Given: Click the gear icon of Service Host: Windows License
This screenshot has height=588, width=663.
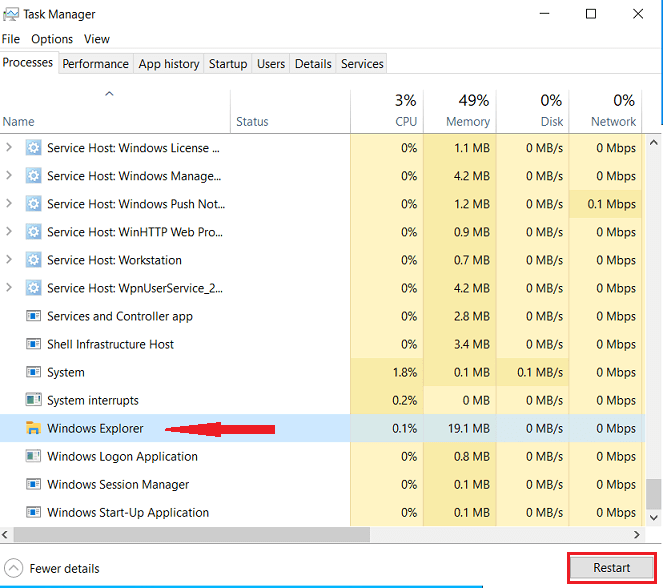Looking at the screenshot, I should click(33, 148).
